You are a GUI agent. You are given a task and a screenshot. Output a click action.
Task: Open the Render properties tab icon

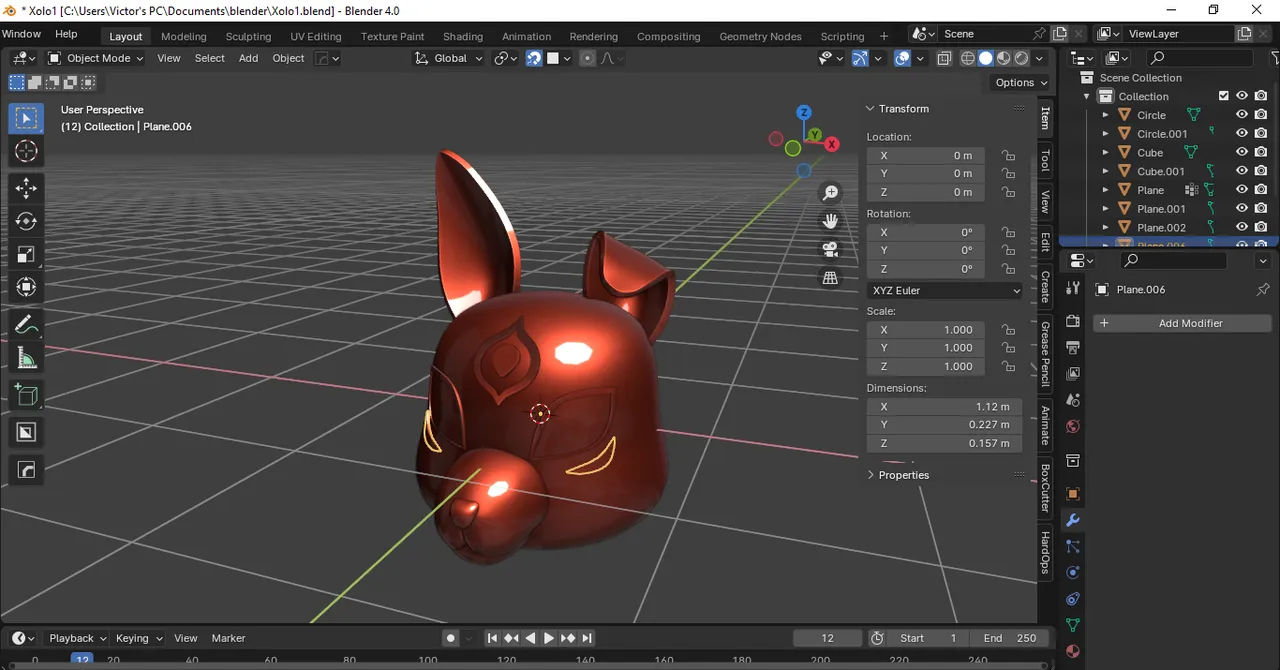(x=1073, y=321)
